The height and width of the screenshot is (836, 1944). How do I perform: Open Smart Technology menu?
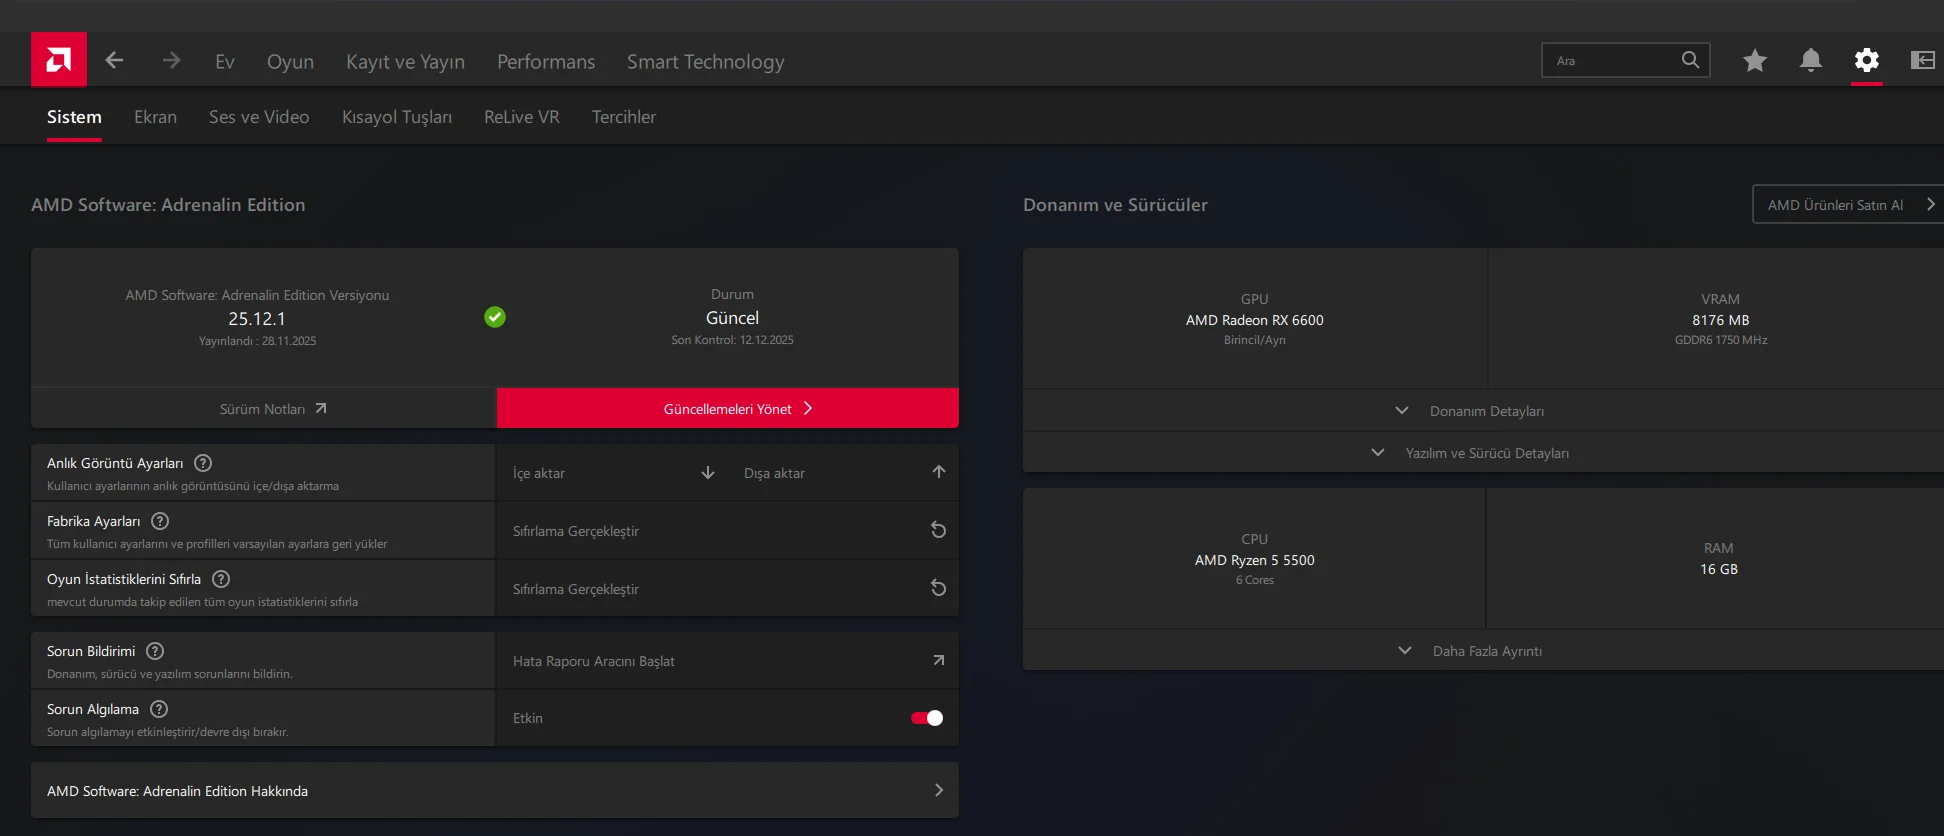click(x=706, y=62)
